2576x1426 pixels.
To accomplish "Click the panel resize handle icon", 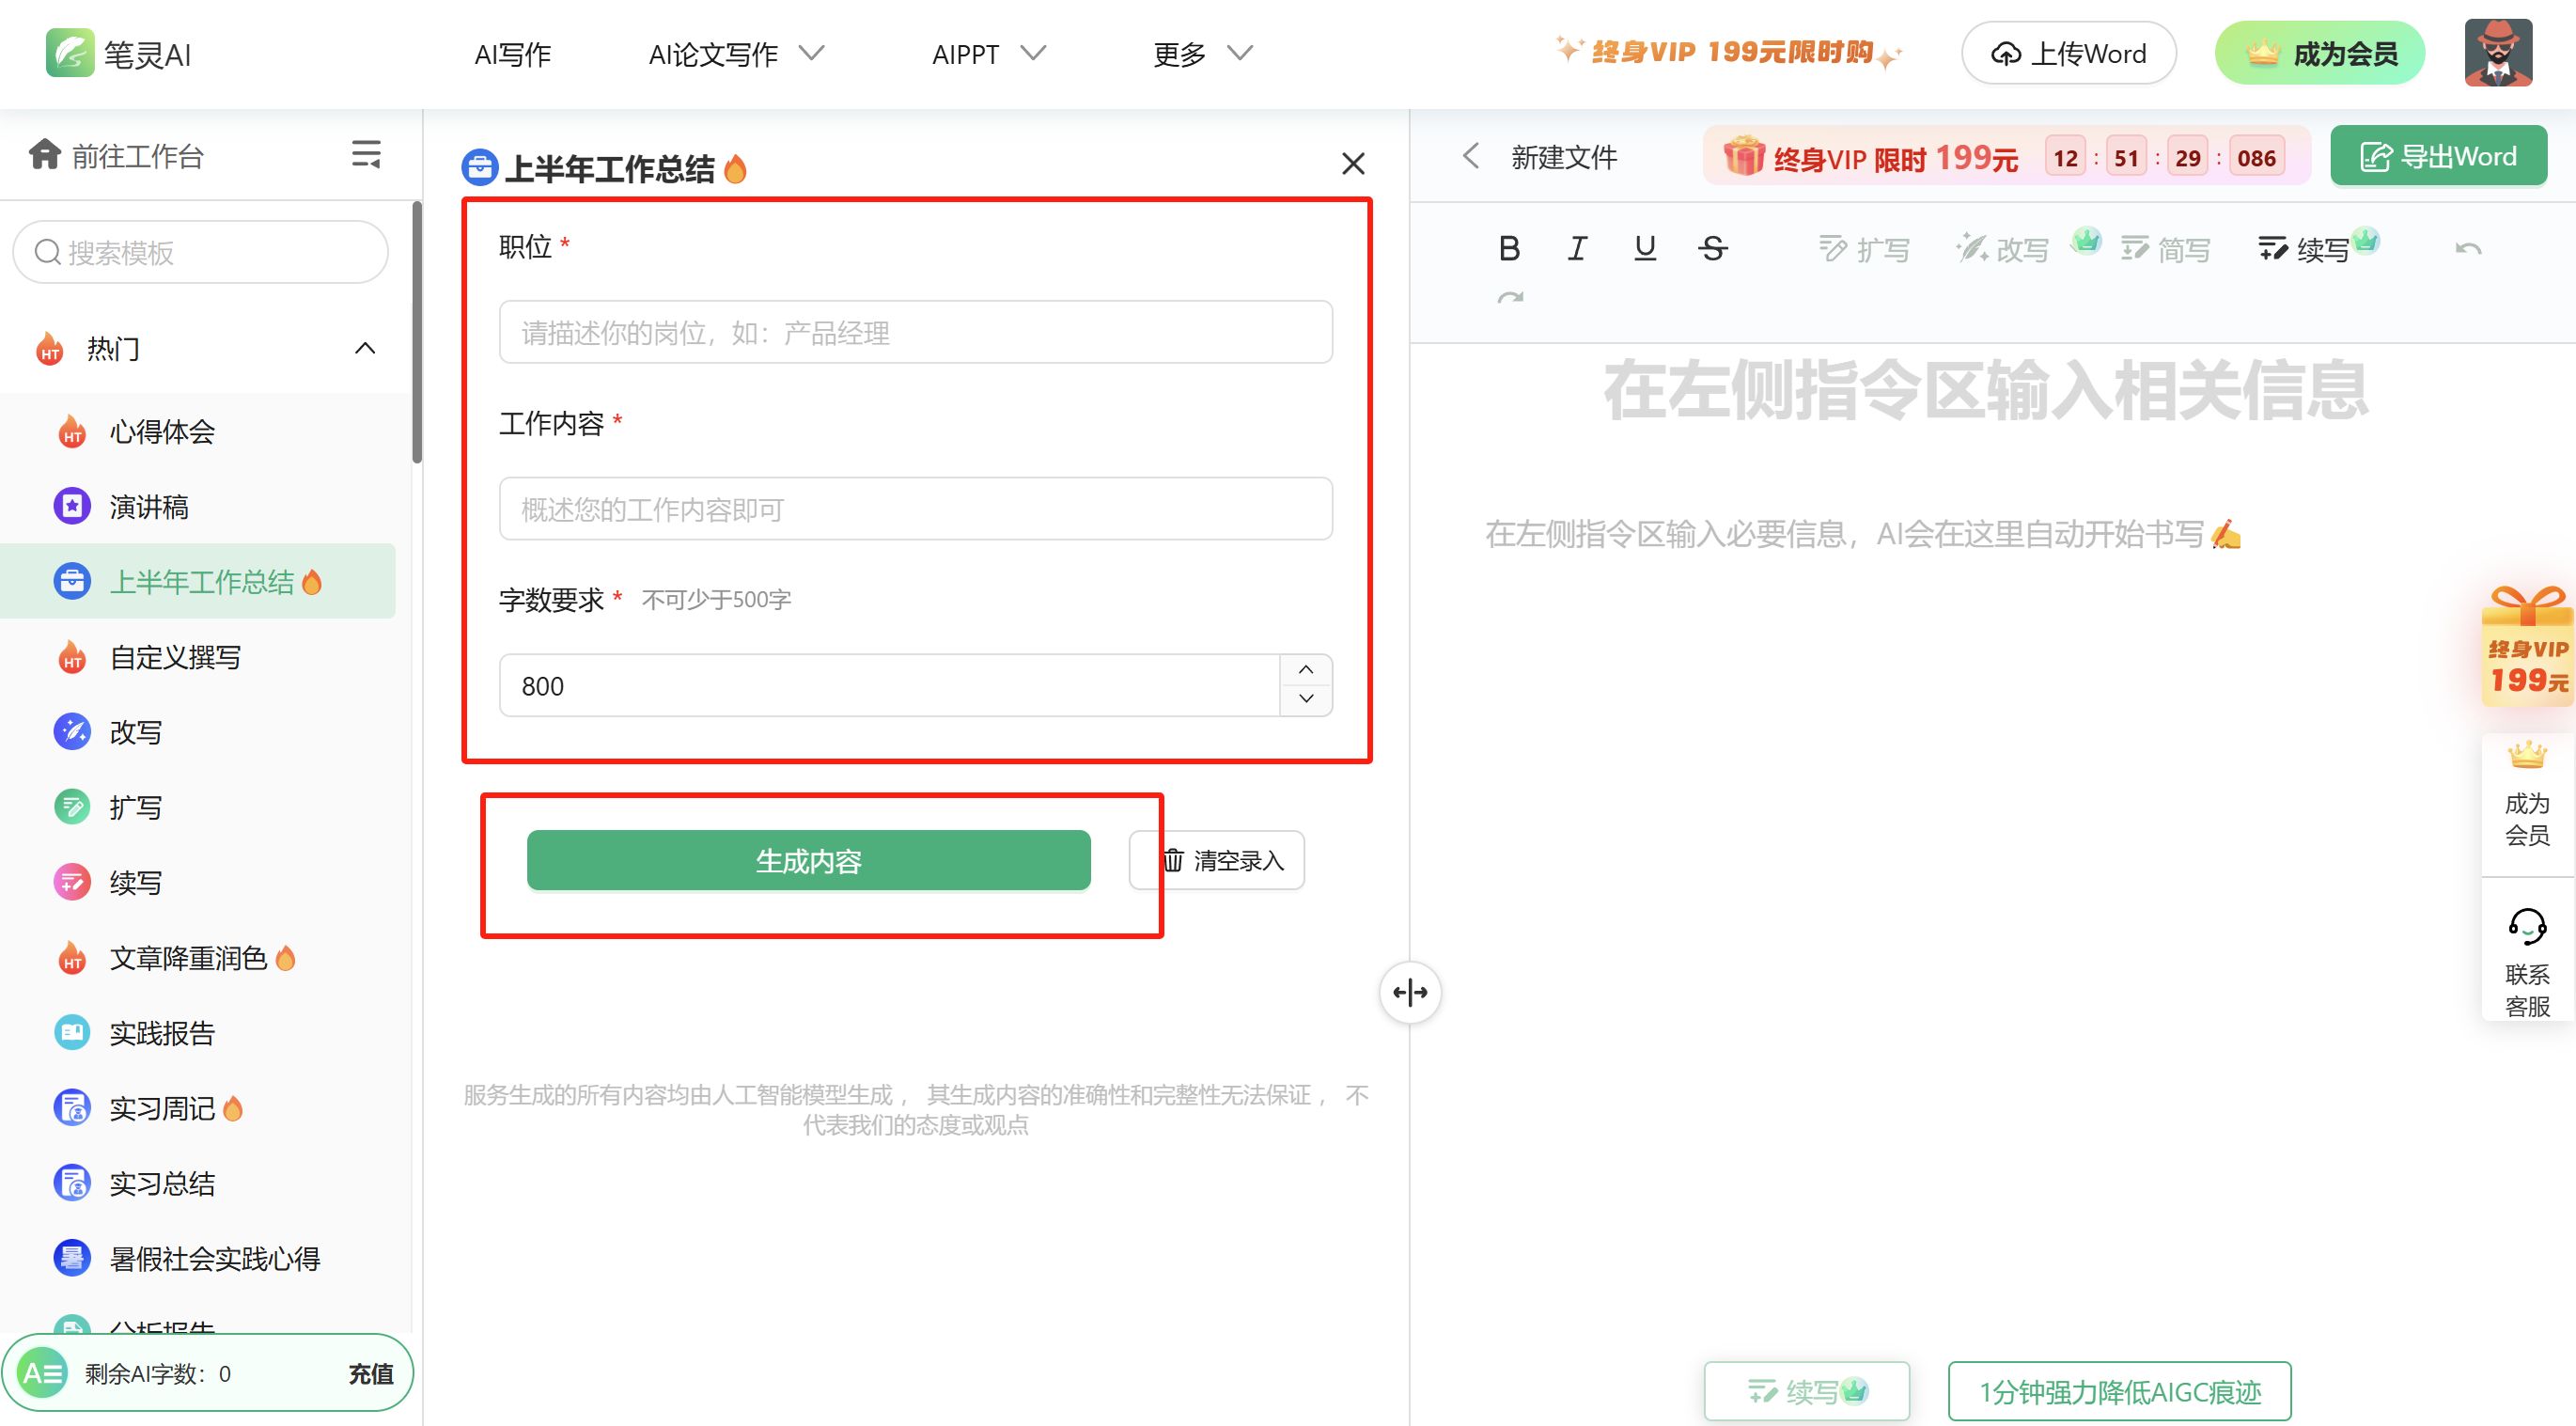I will coord(1410,993).
